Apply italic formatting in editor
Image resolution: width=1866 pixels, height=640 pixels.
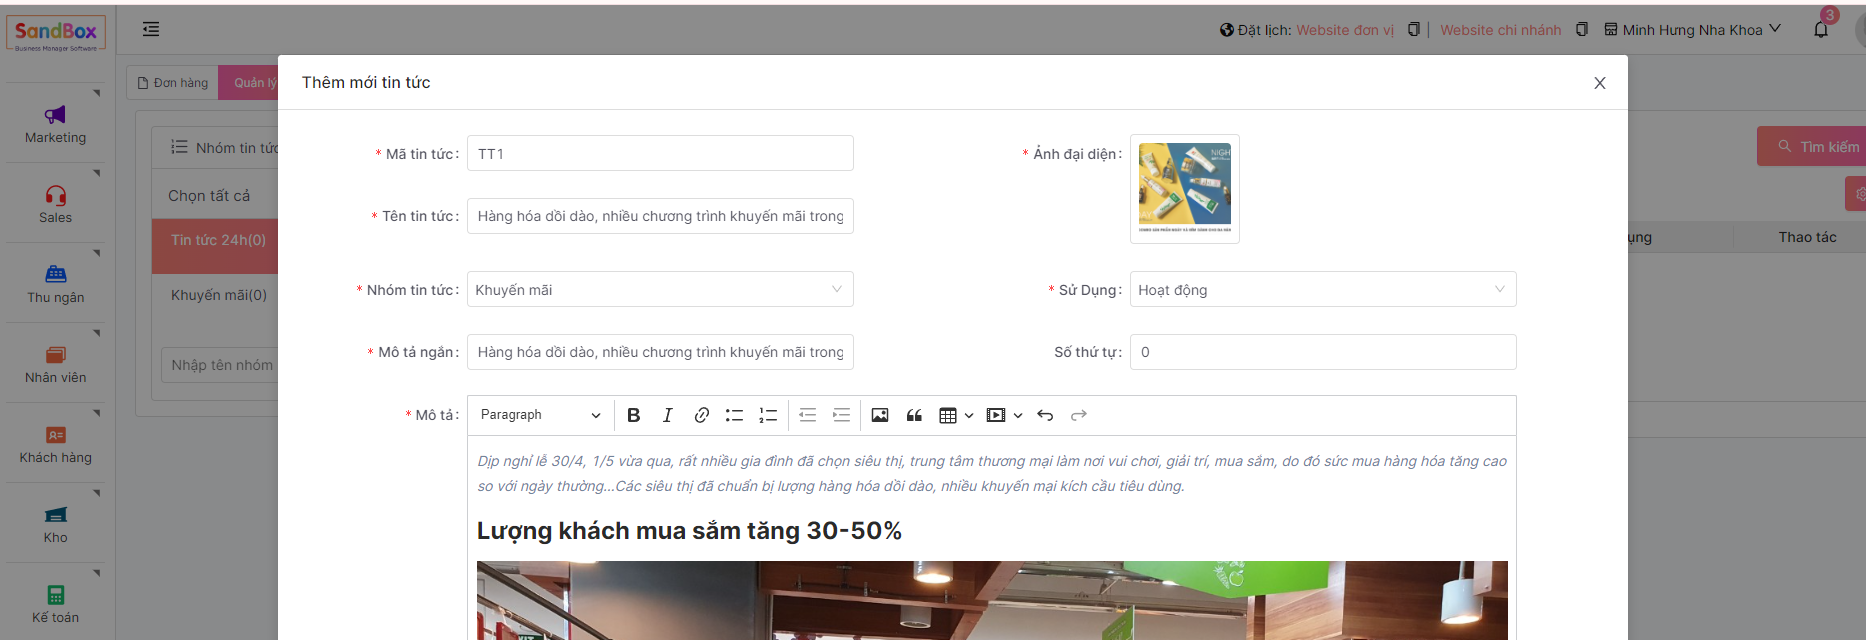pyautogui.click(x=667, y=415)
